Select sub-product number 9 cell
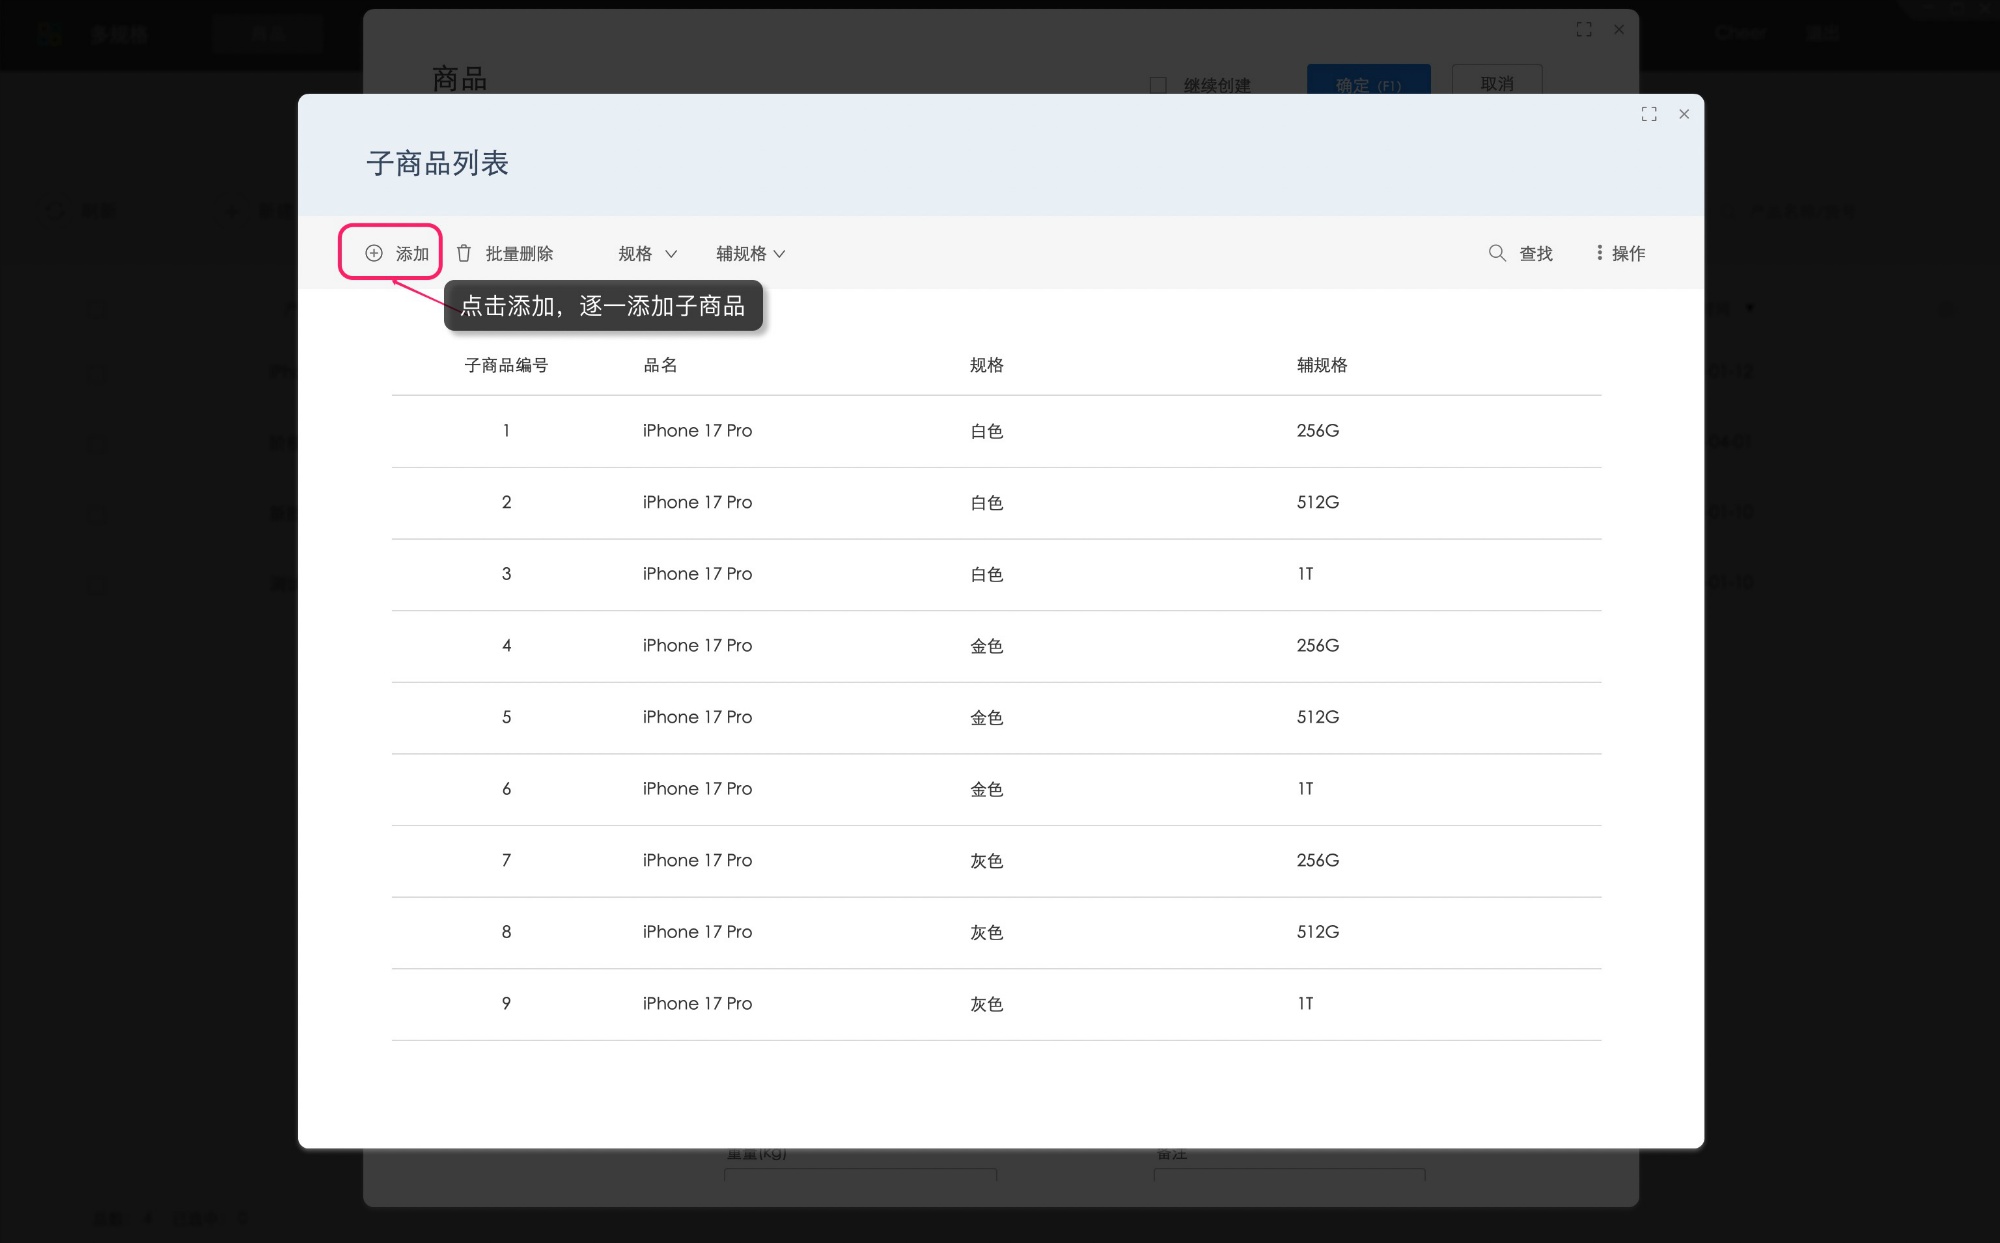The width and height of the screenshot is (2000, 1243). (506, 1003)
